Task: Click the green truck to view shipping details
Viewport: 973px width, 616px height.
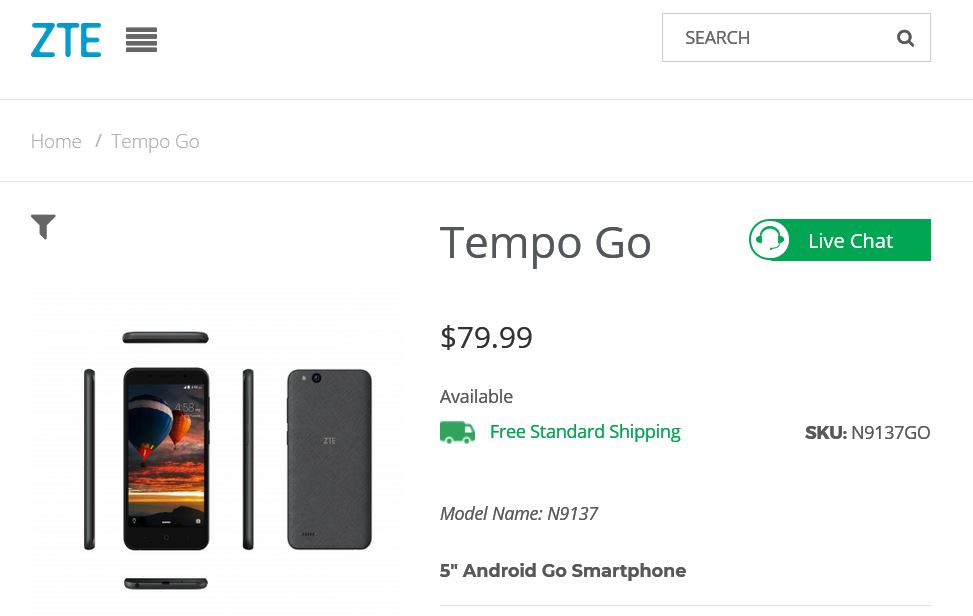Action: [x=457, y=432]
